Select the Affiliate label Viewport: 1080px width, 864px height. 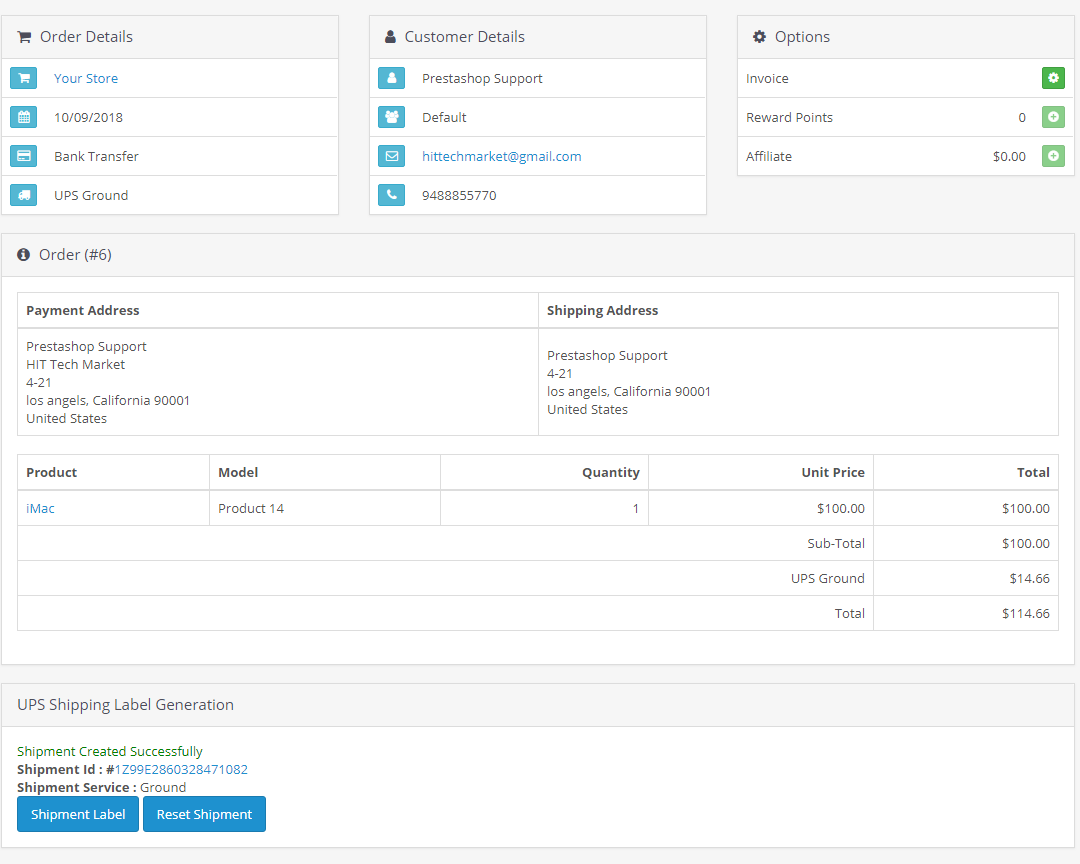[769, 156]
